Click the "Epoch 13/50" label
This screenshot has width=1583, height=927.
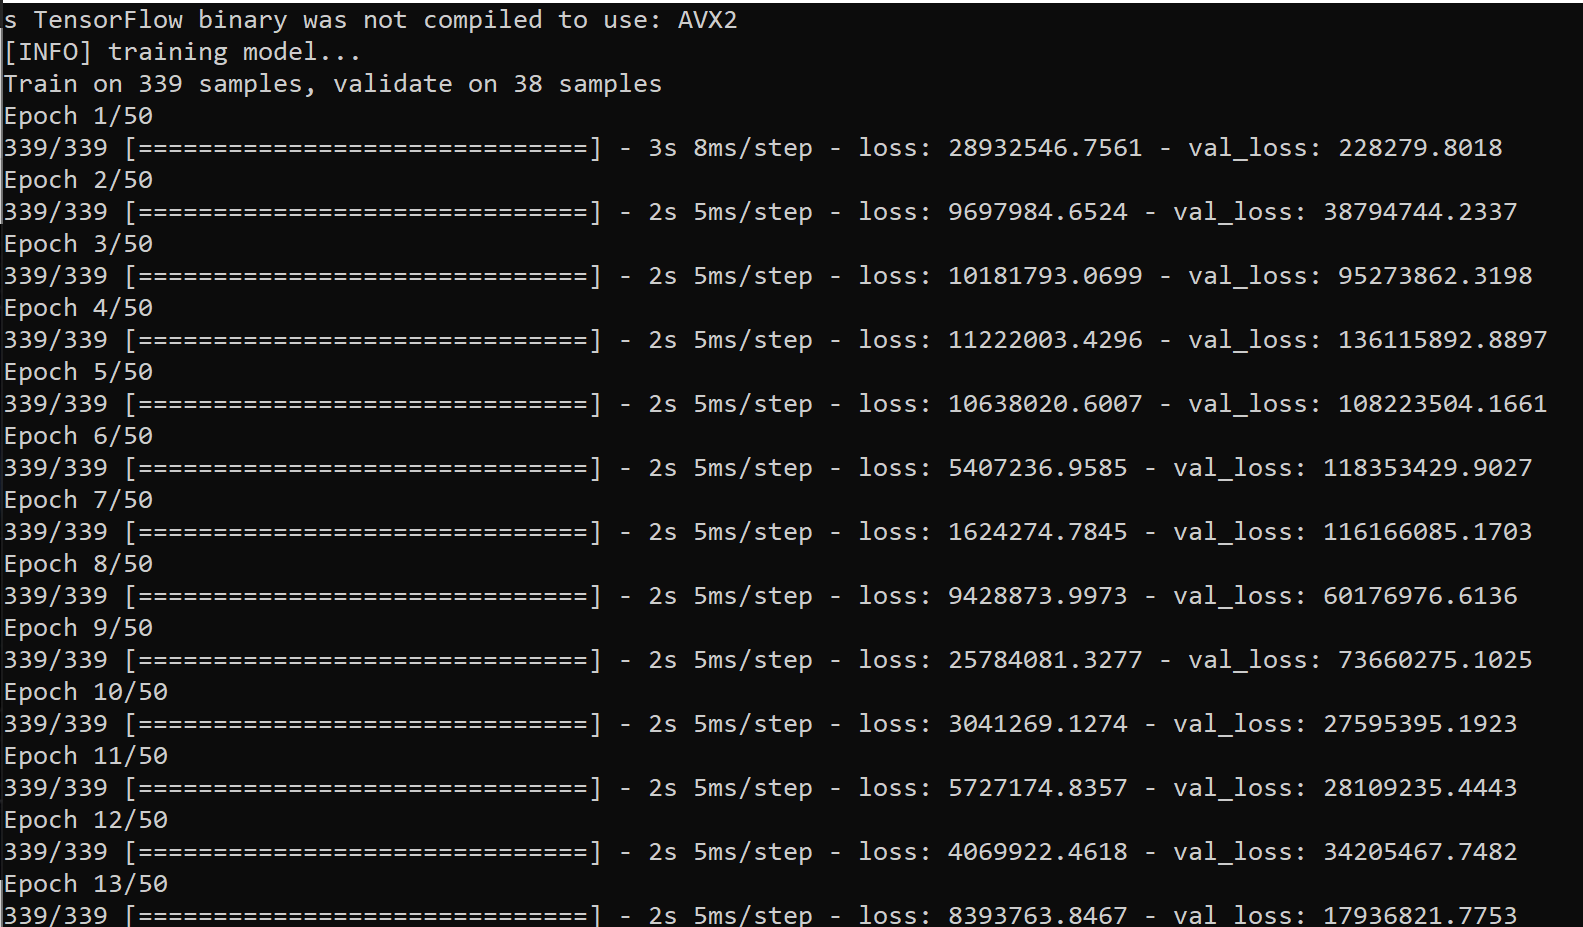point(86,884)
